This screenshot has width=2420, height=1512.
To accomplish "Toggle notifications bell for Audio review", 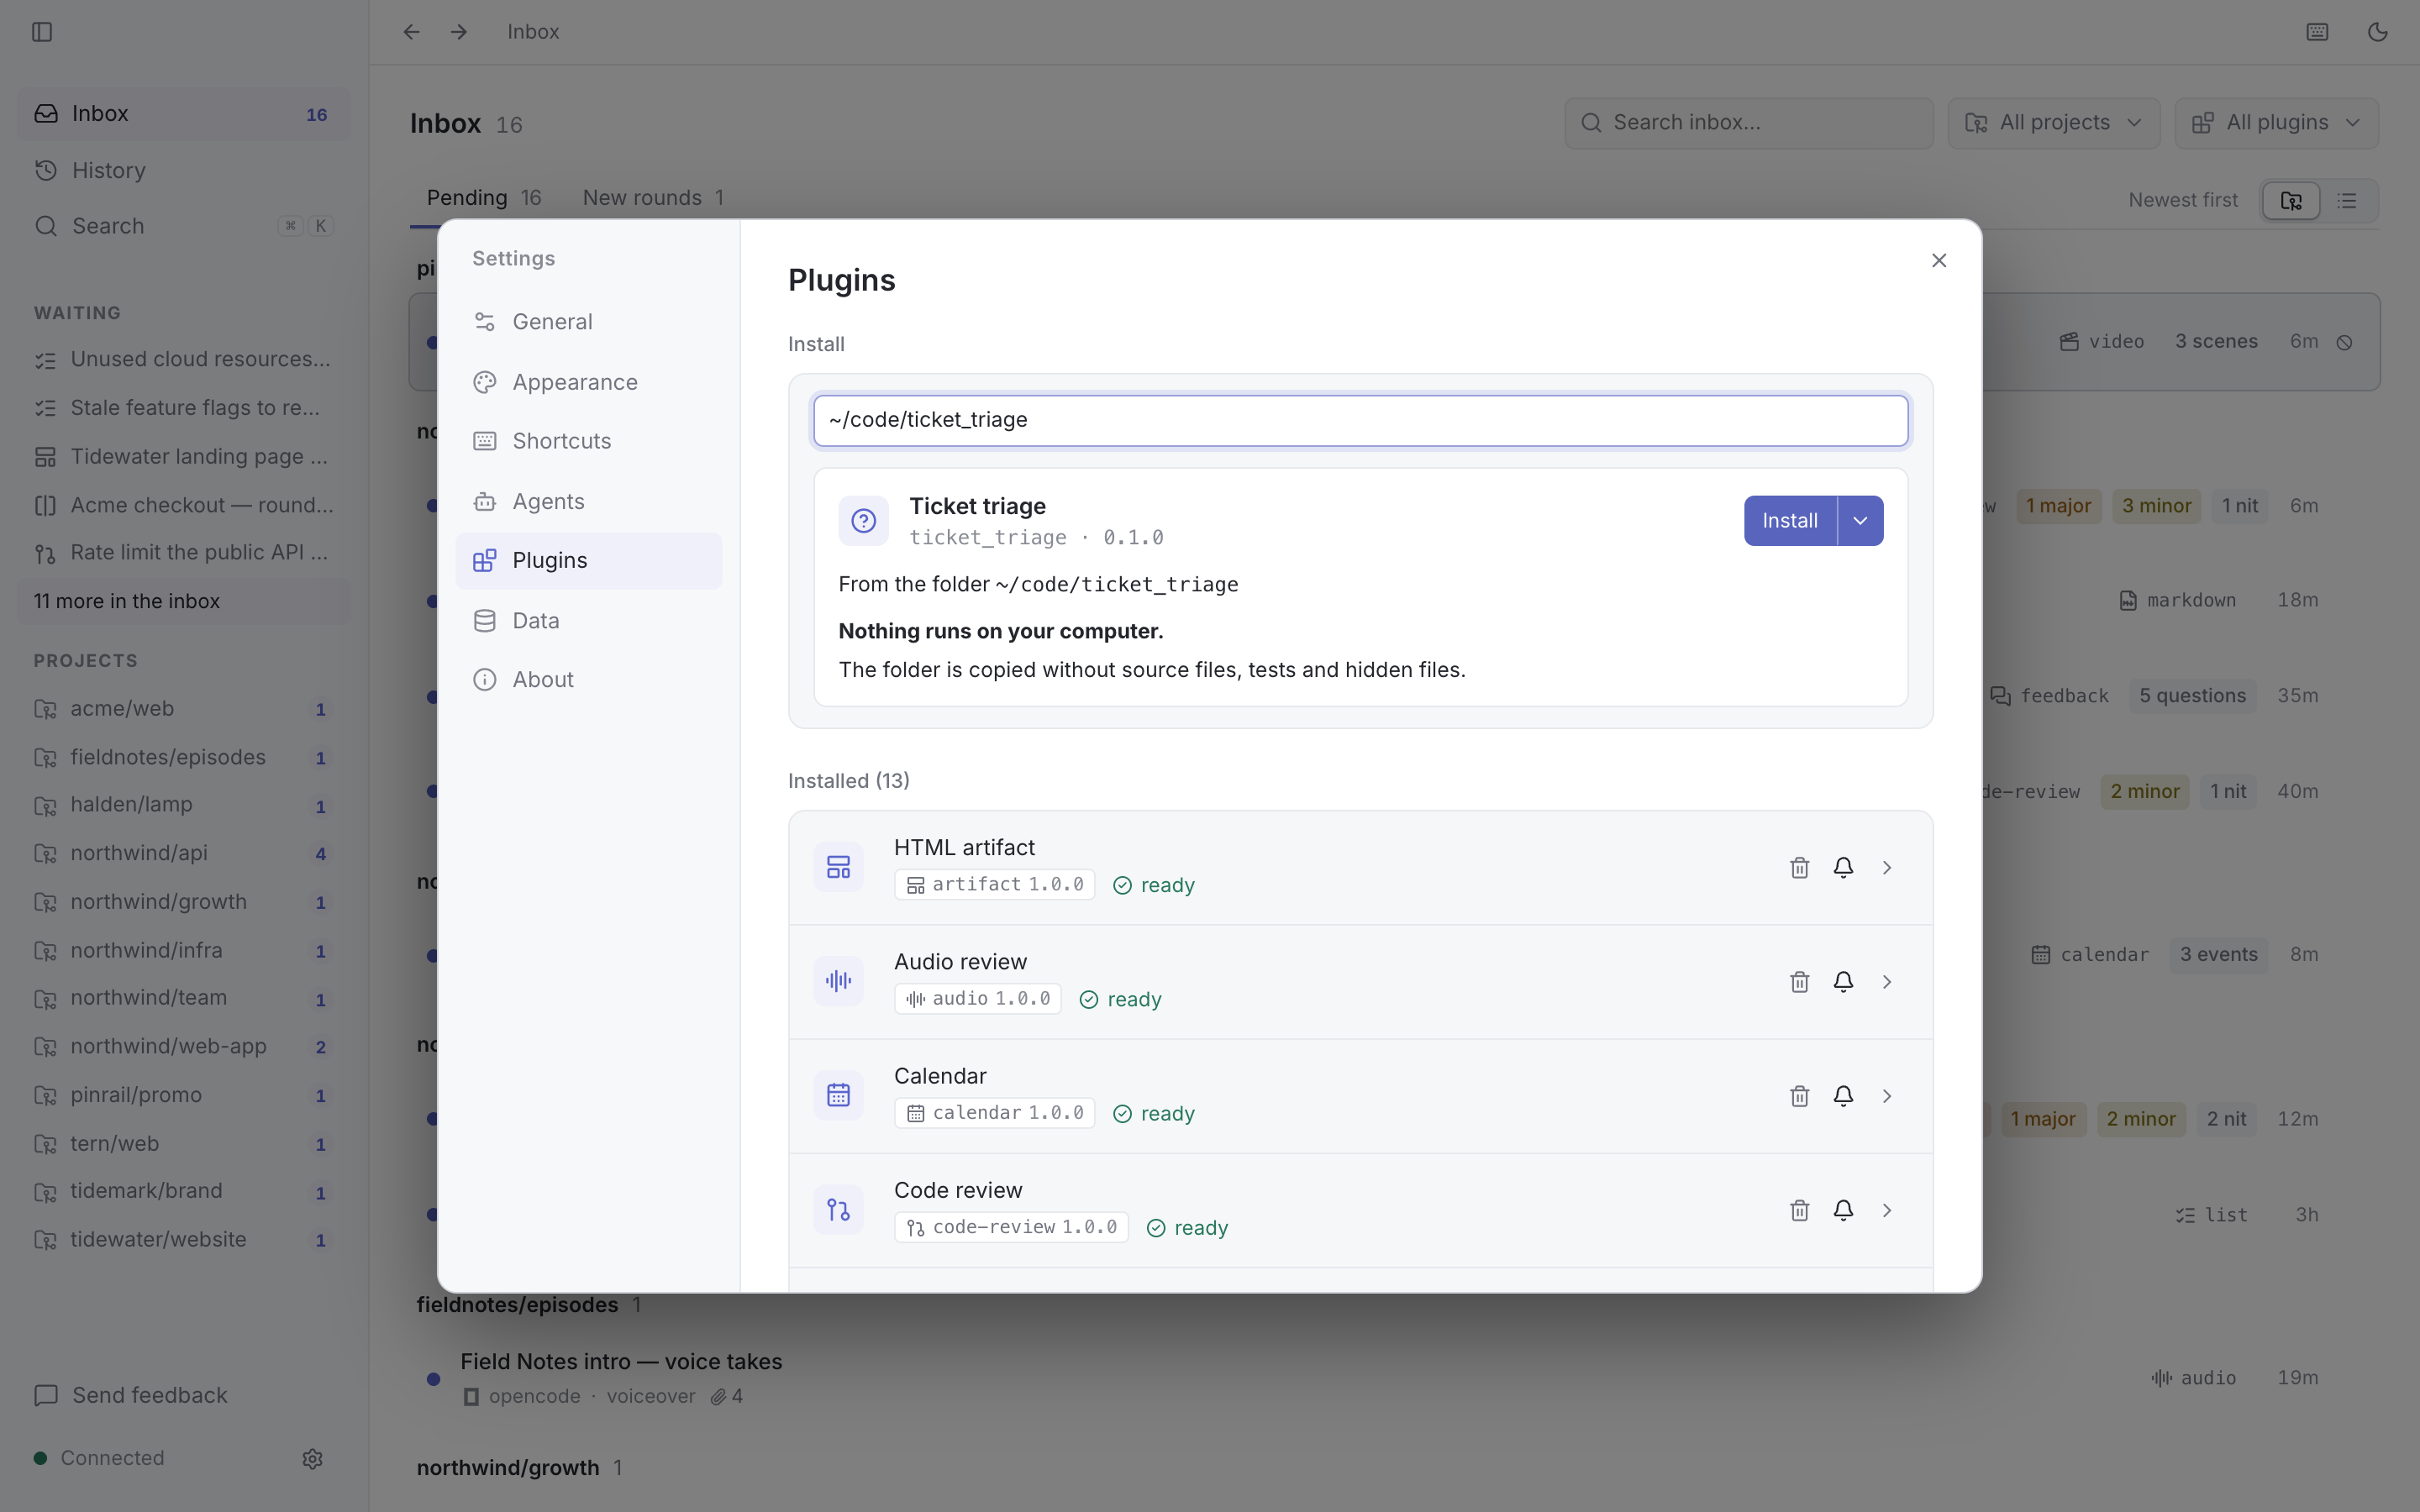I will [x=1843, y=982].
